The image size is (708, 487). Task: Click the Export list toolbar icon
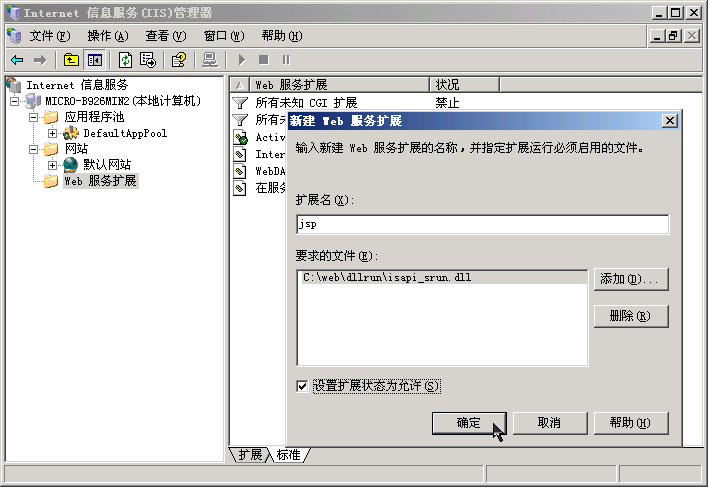[148, 60]
